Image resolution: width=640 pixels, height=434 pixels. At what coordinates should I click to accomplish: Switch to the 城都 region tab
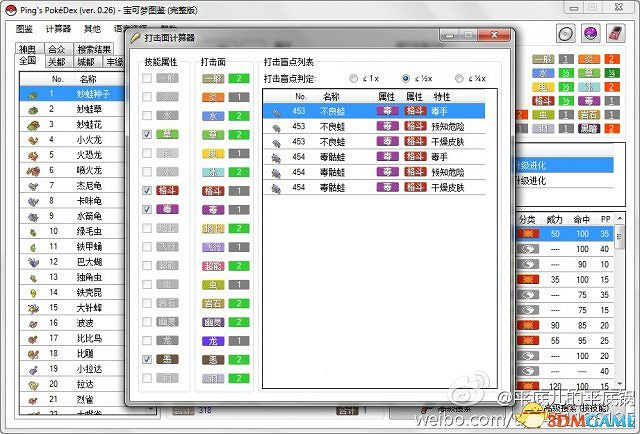coord(87,62)
